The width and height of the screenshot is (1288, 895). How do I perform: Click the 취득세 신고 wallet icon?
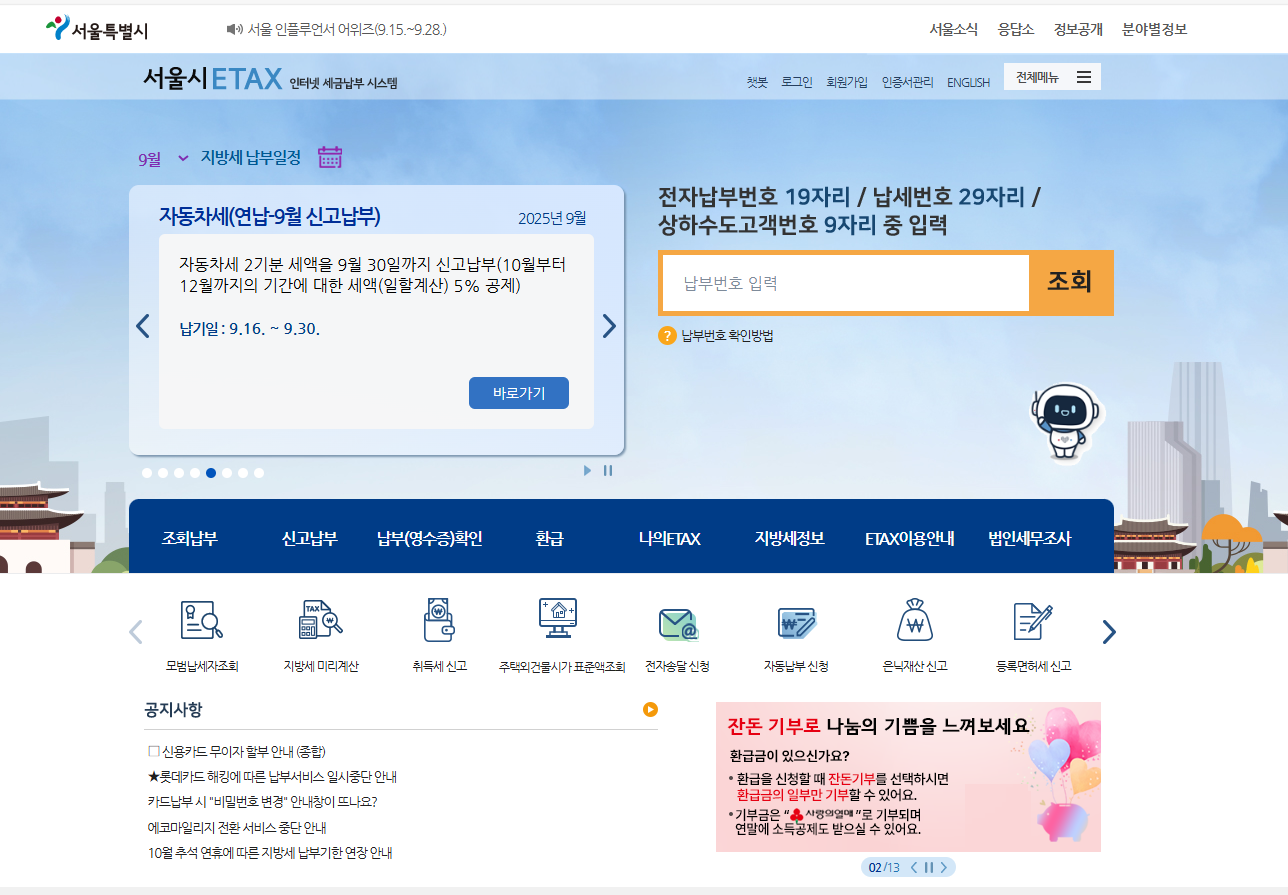click(439, 620)
